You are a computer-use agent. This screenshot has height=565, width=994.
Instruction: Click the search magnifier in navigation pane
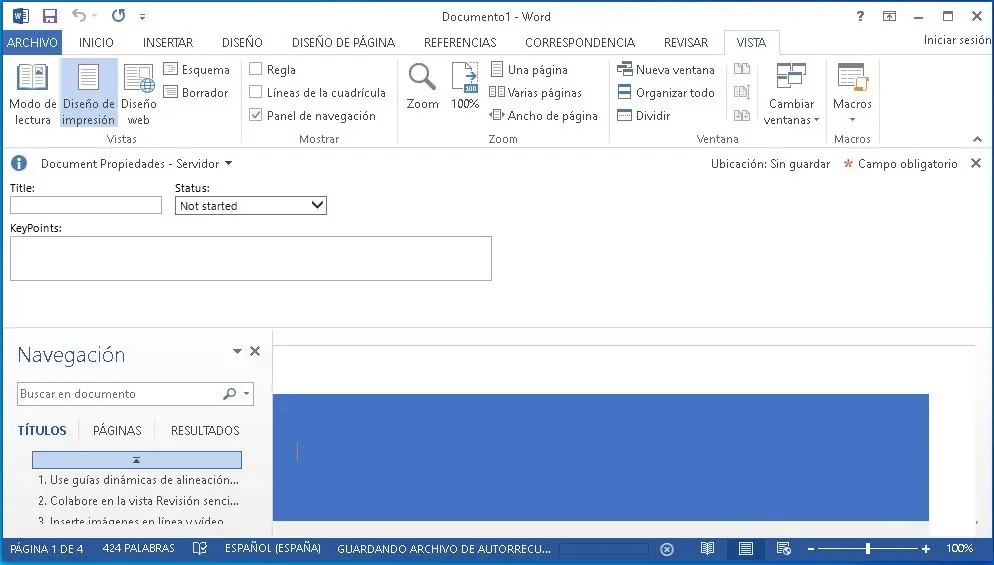coord(229,394)
